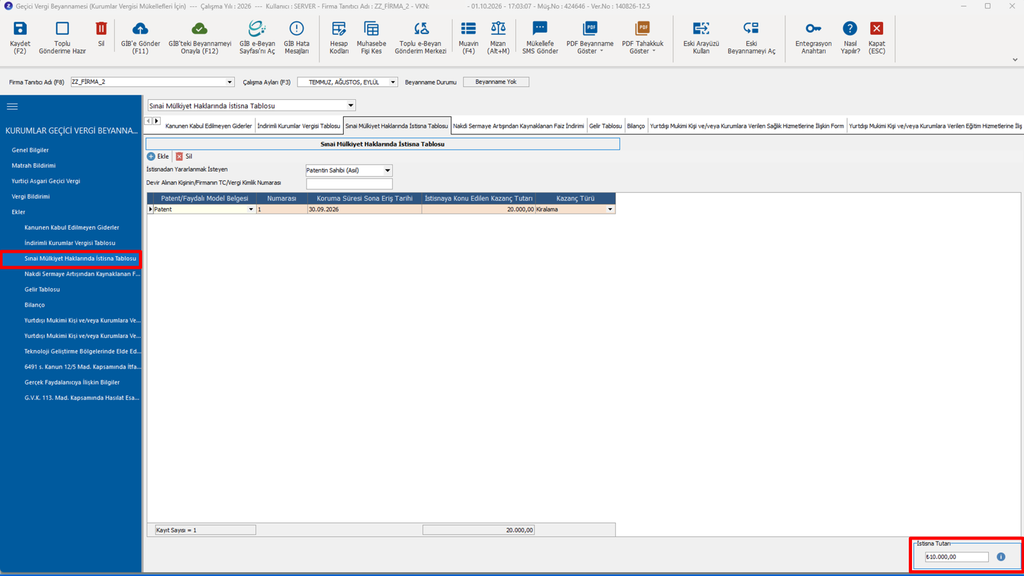Toggle the sidebar hamburger menu

pos(12,106)
